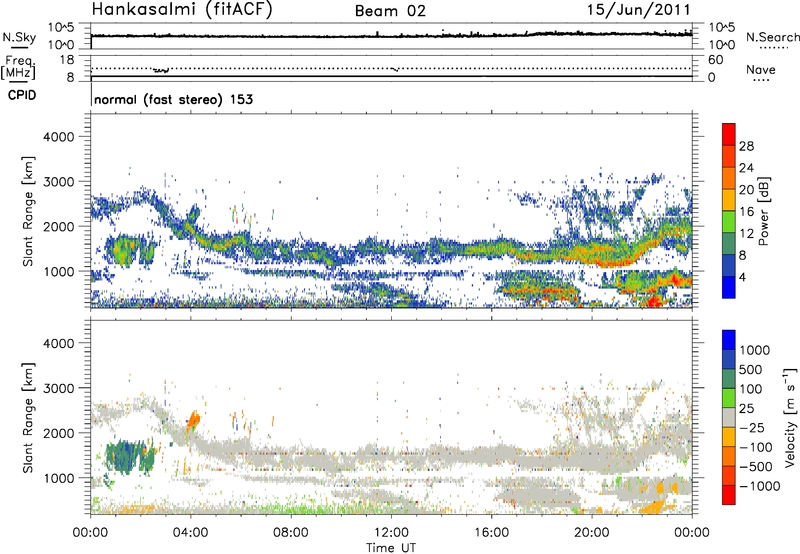Click the Hankasalmi (fitACF) title
Viewport: 800px width, 554px height.
pos(182,9)
